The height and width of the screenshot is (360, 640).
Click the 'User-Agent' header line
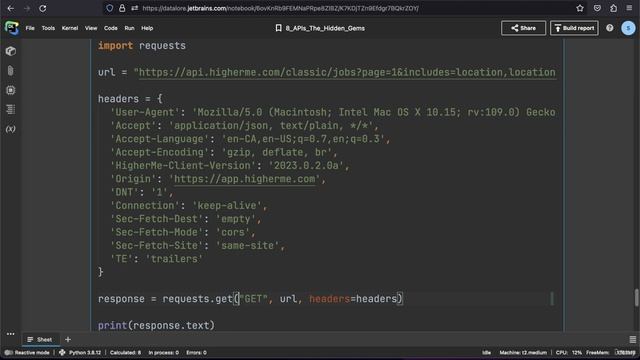(333, 112)
